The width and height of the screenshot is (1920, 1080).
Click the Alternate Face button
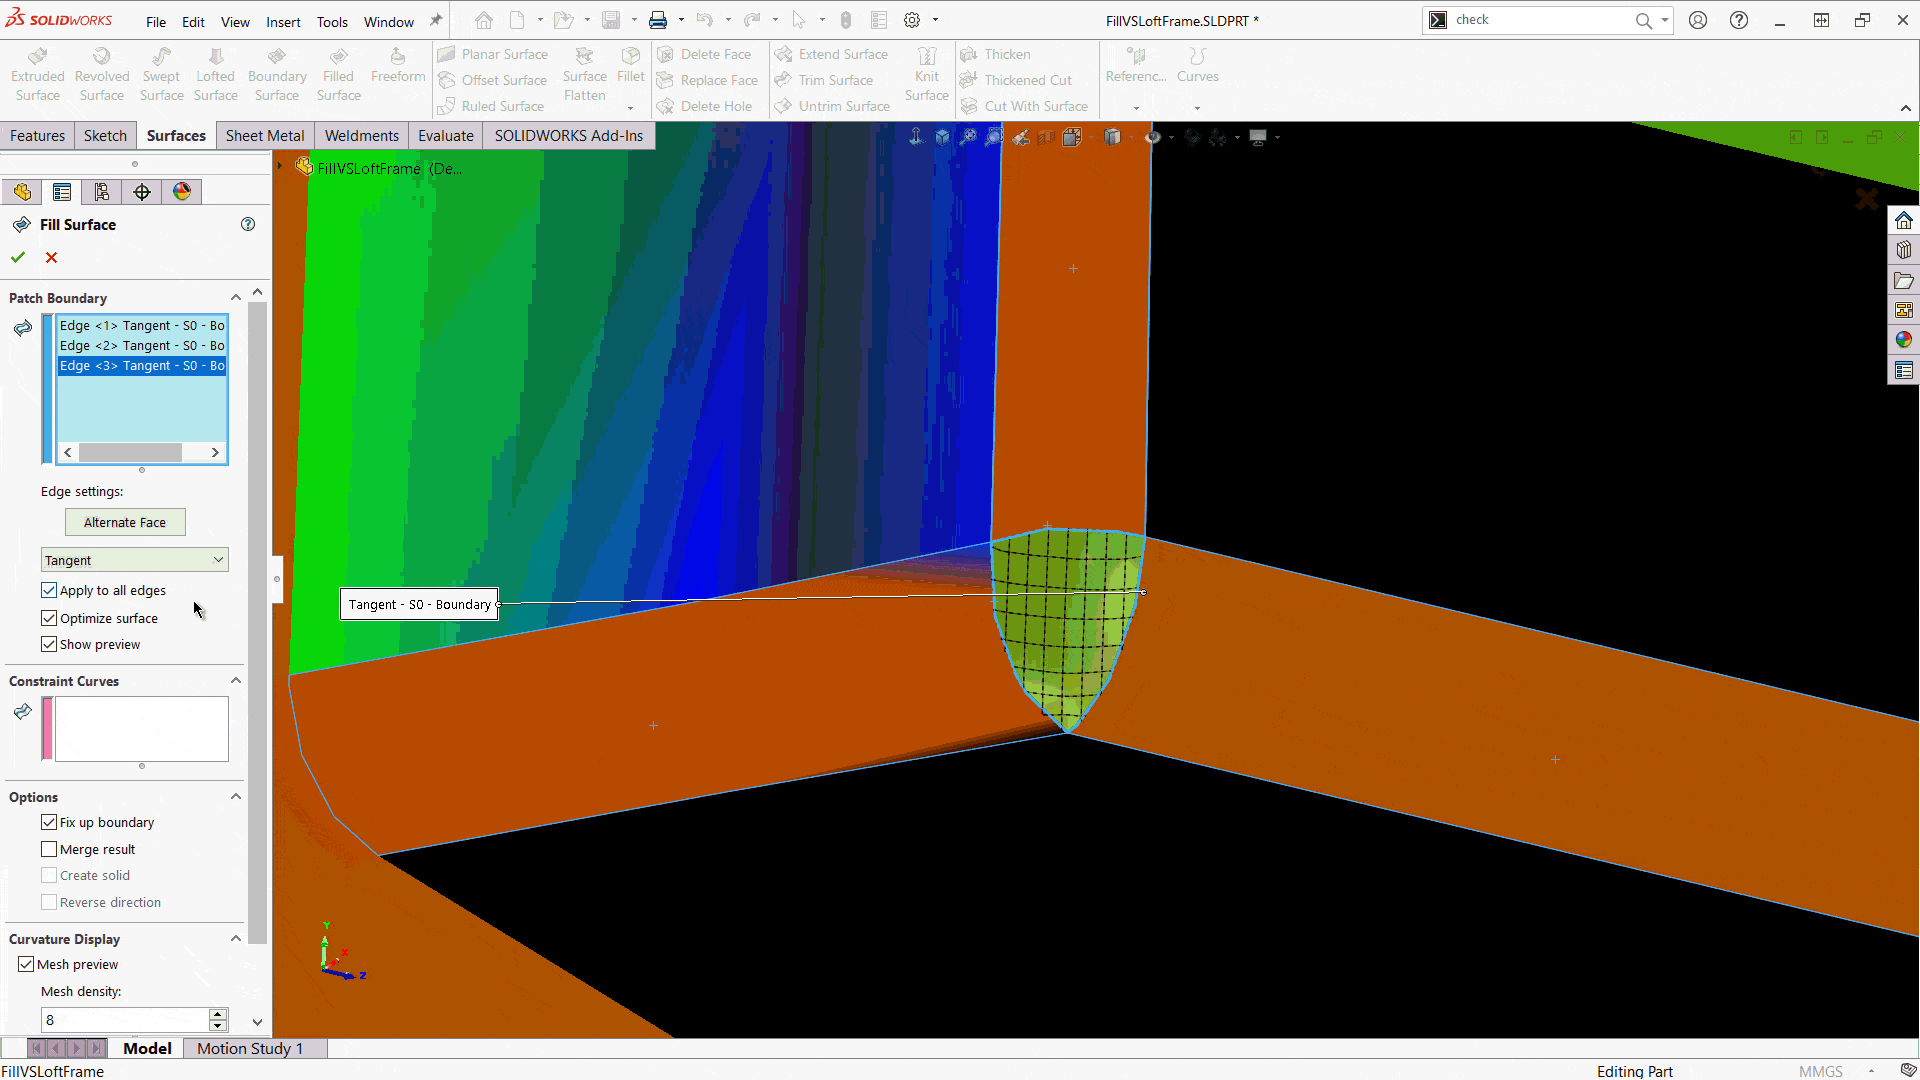[125, 522]
